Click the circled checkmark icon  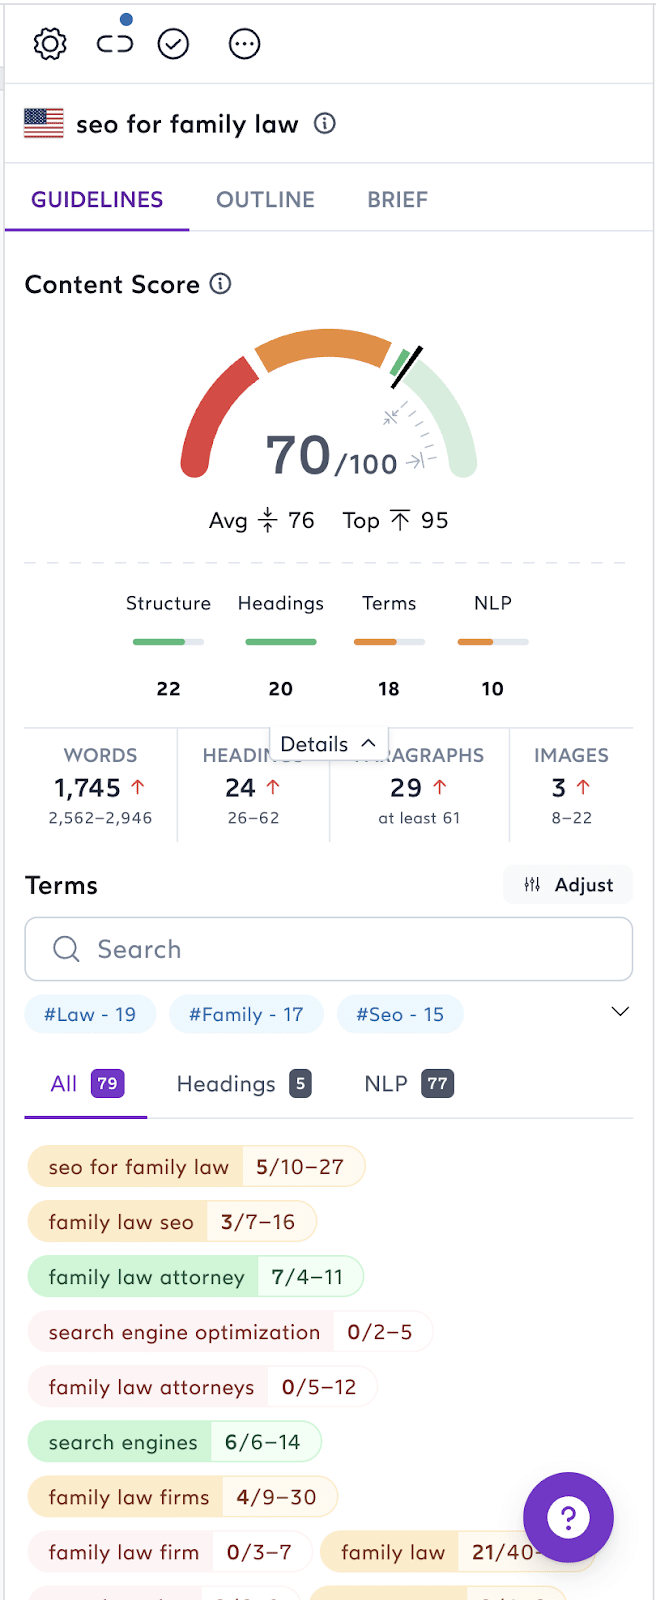coord(173,44)
